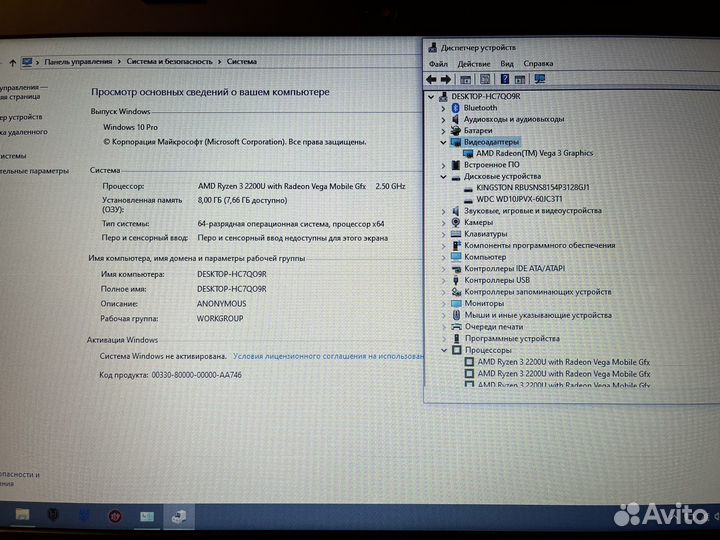This screenshot has height=540, width=720.
Task: Click the ANONYMOUS description value
Action: pos(221,304)
